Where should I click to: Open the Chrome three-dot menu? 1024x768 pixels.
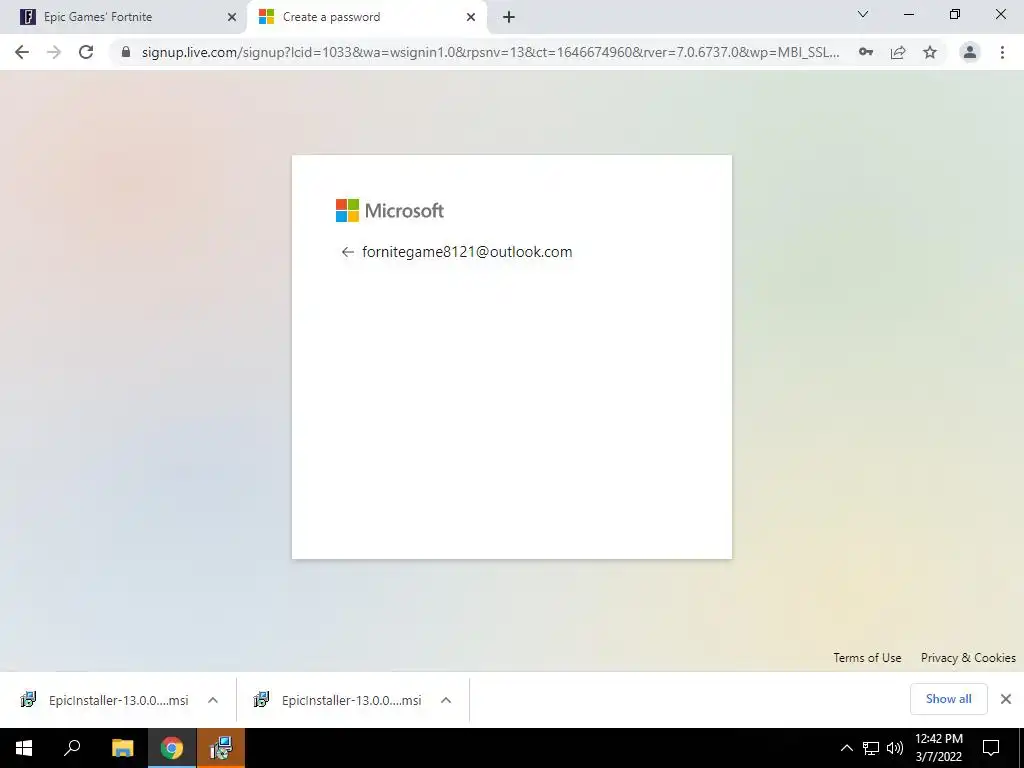pyautogui.click(x=1002, y=52)
